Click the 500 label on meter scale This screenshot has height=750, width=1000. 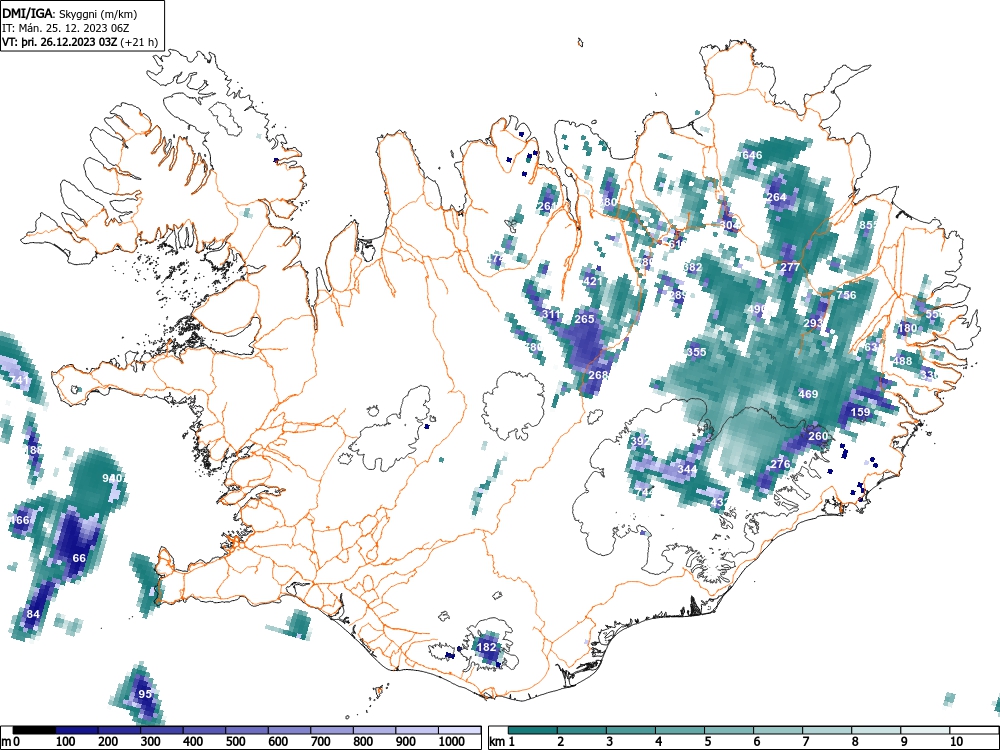pos(235,741)
